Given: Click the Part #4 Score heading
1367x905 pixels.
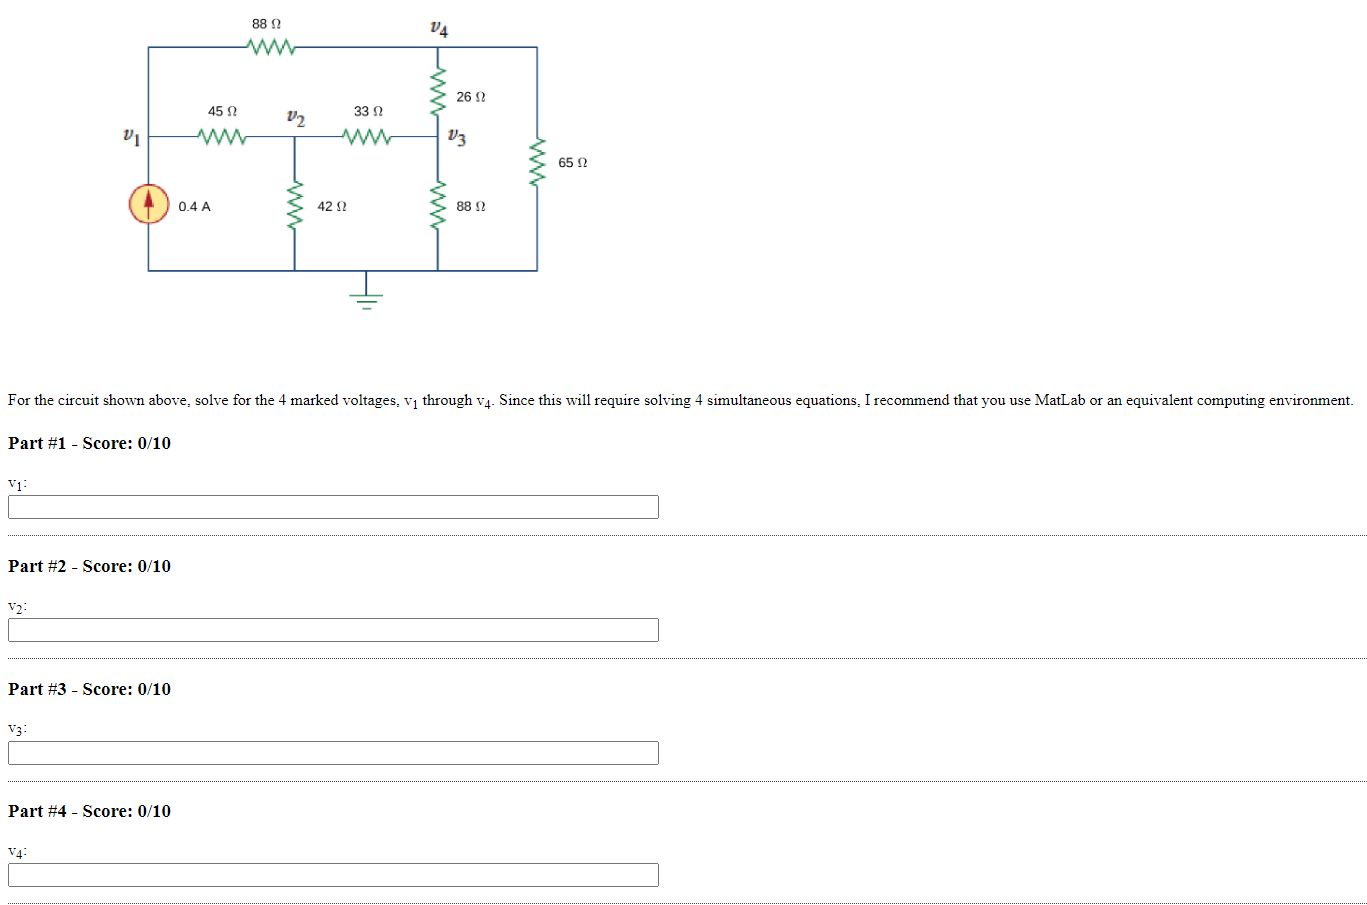Looking at the screenshot, I should [x=89, y=811].
